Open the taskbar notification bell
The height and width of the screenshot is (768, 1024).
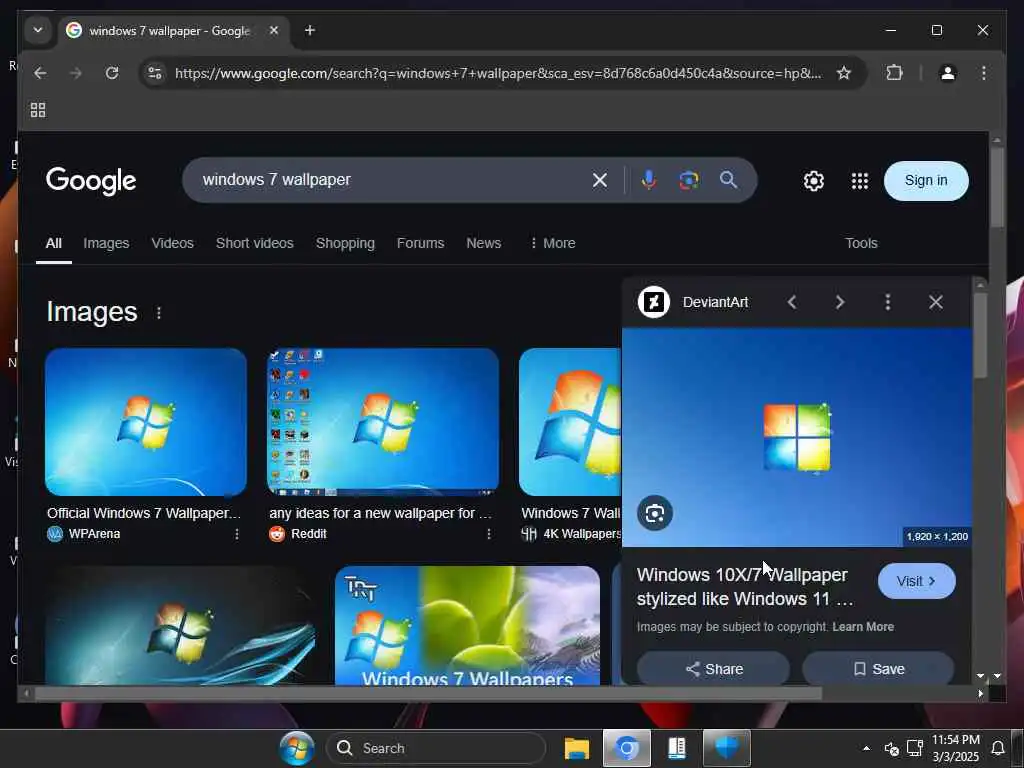pos(998,748)
